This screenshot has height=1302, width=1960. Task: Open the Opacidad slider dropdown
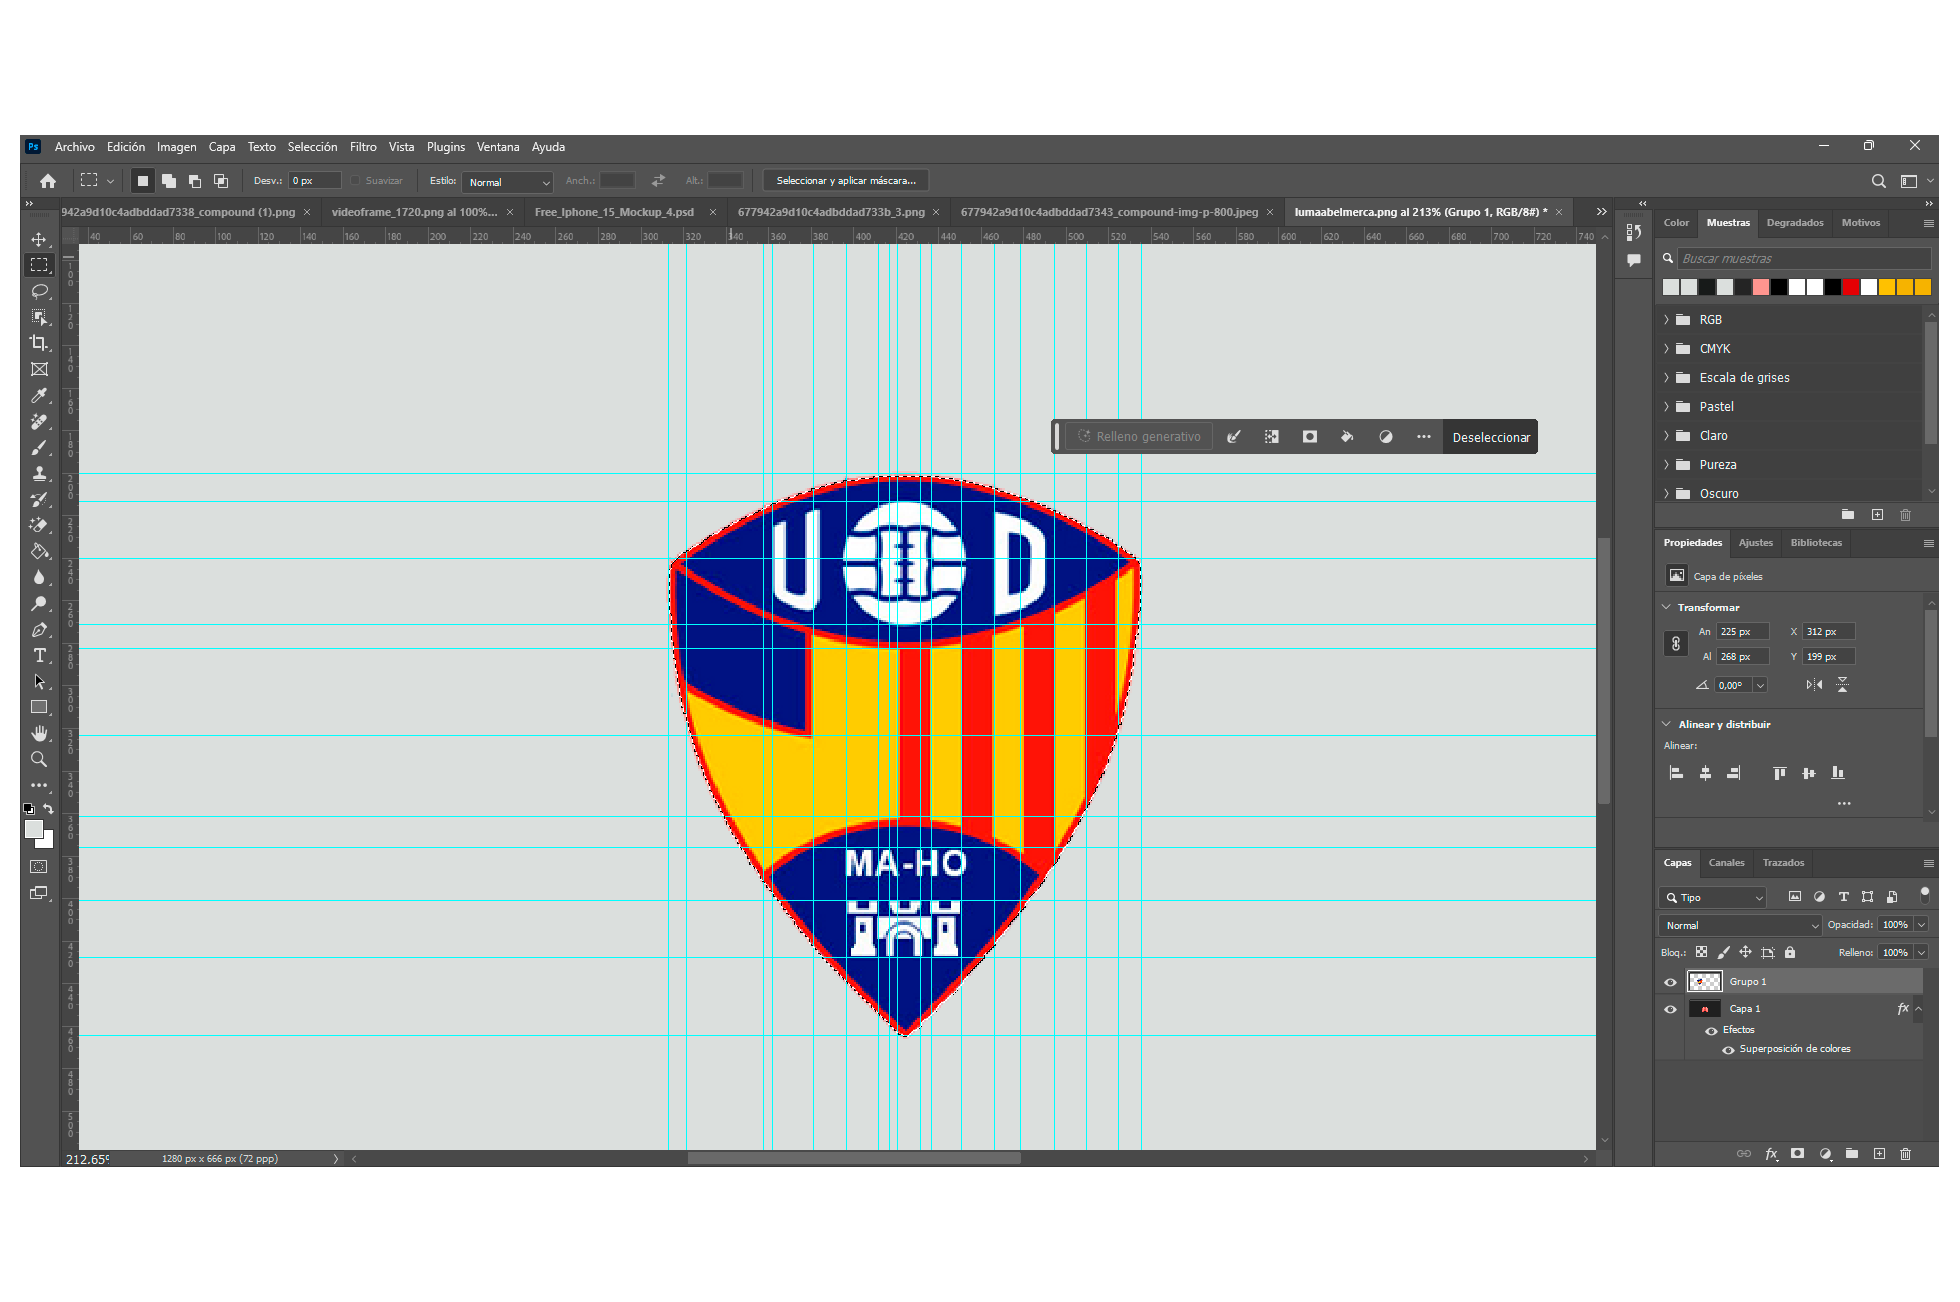[1922, 925]
